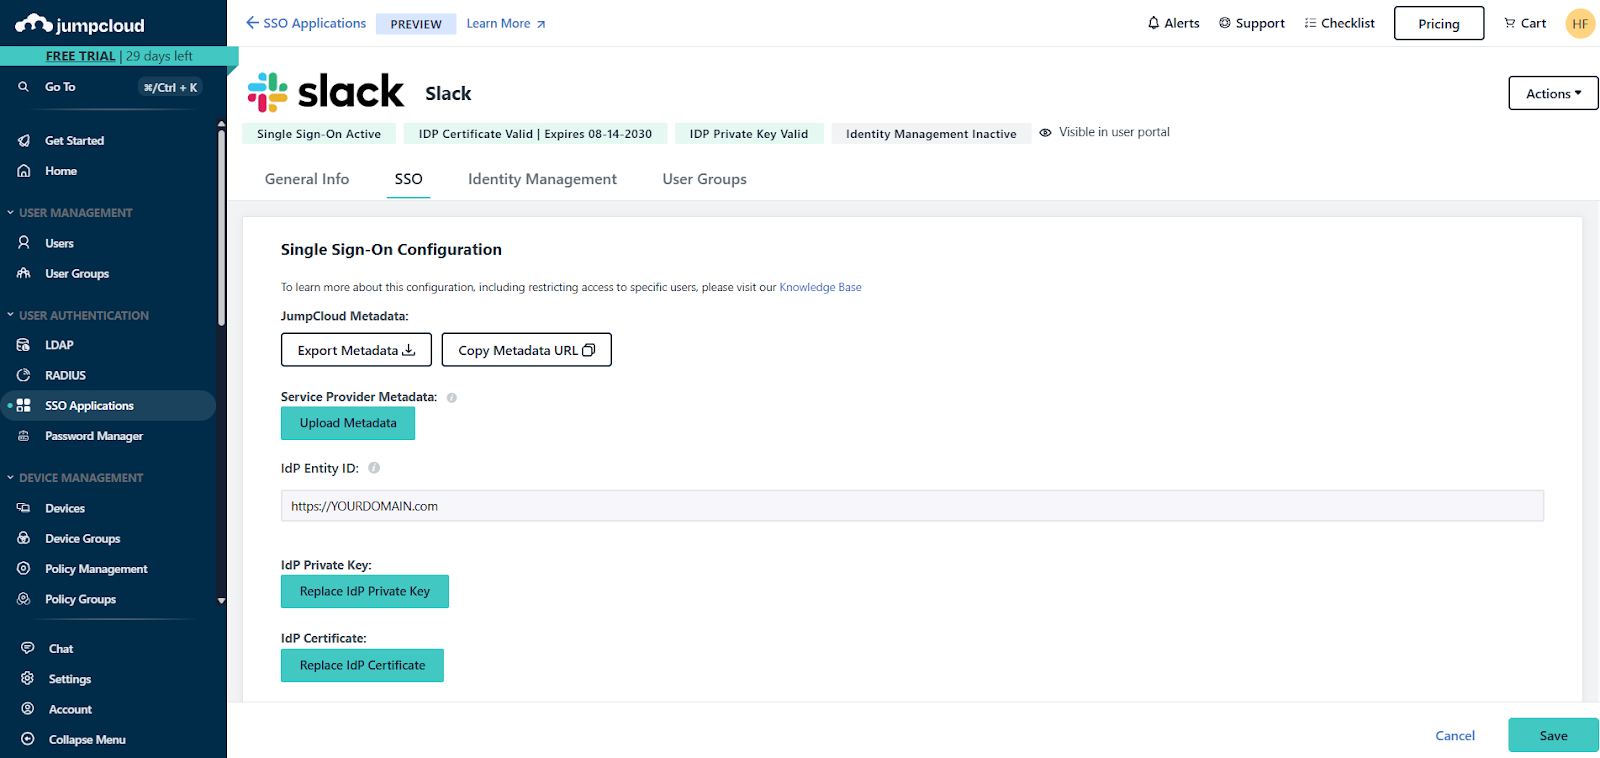The width and height of the screenshot is (1600, 758).
Task: Click Export Metadata button
Action: [x=356, y=350]
